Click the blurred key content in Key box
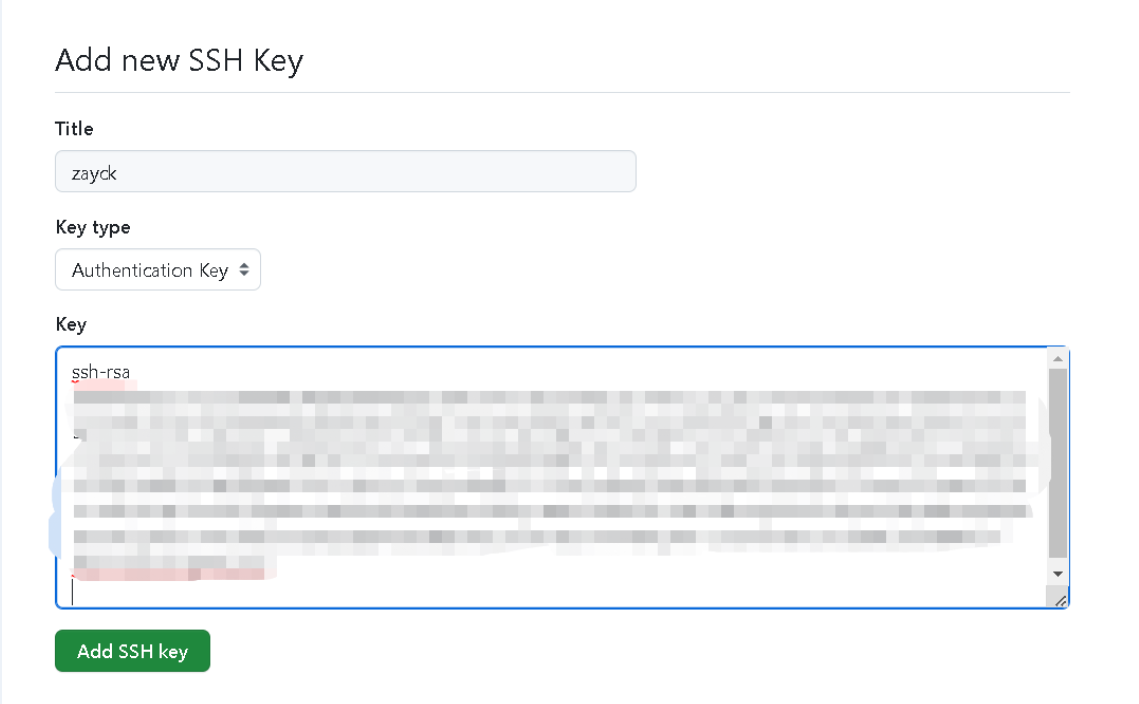The width and height of the screenshot is (1139, 704). (x=550, y=470)
